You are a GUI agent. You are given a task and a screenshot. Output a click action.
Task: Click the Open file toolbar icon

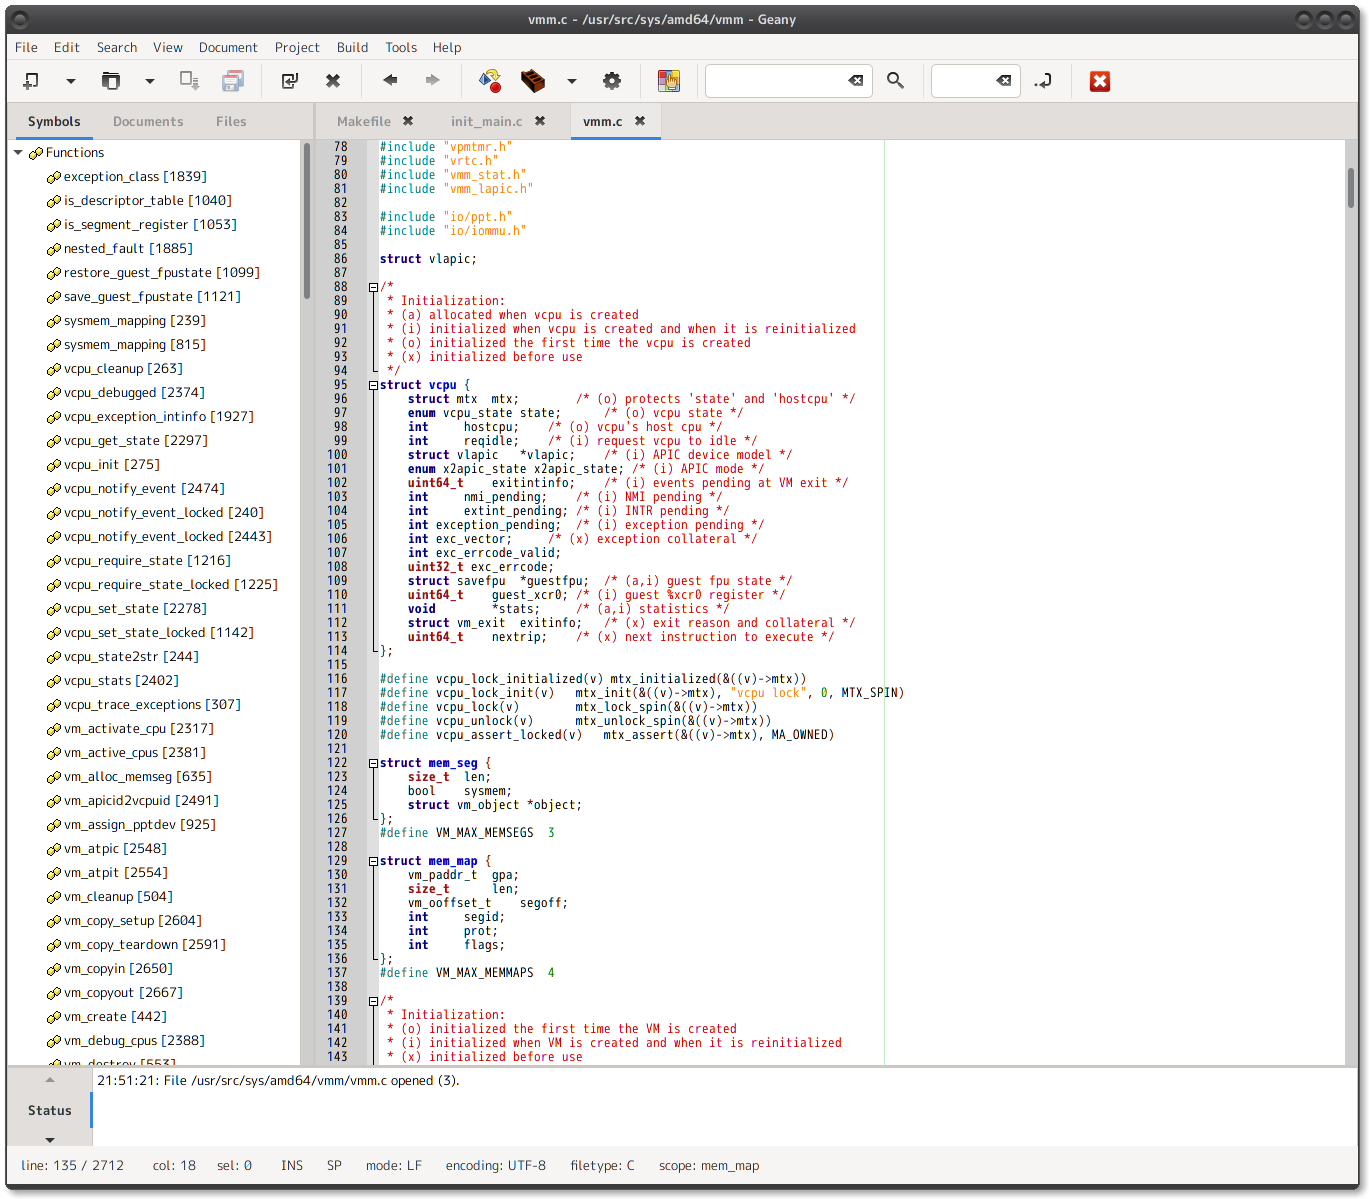point(111,81)
